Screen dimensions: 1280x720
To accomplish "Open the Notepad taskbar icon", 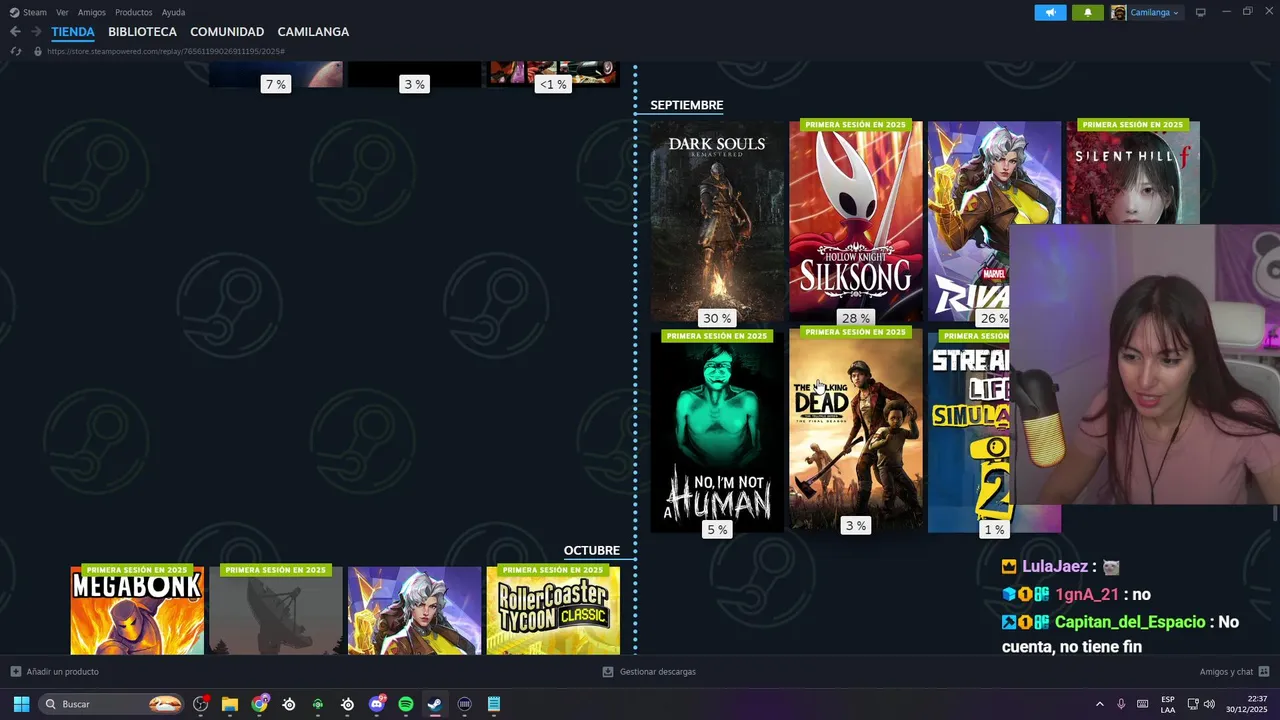I will pos(494,704).
